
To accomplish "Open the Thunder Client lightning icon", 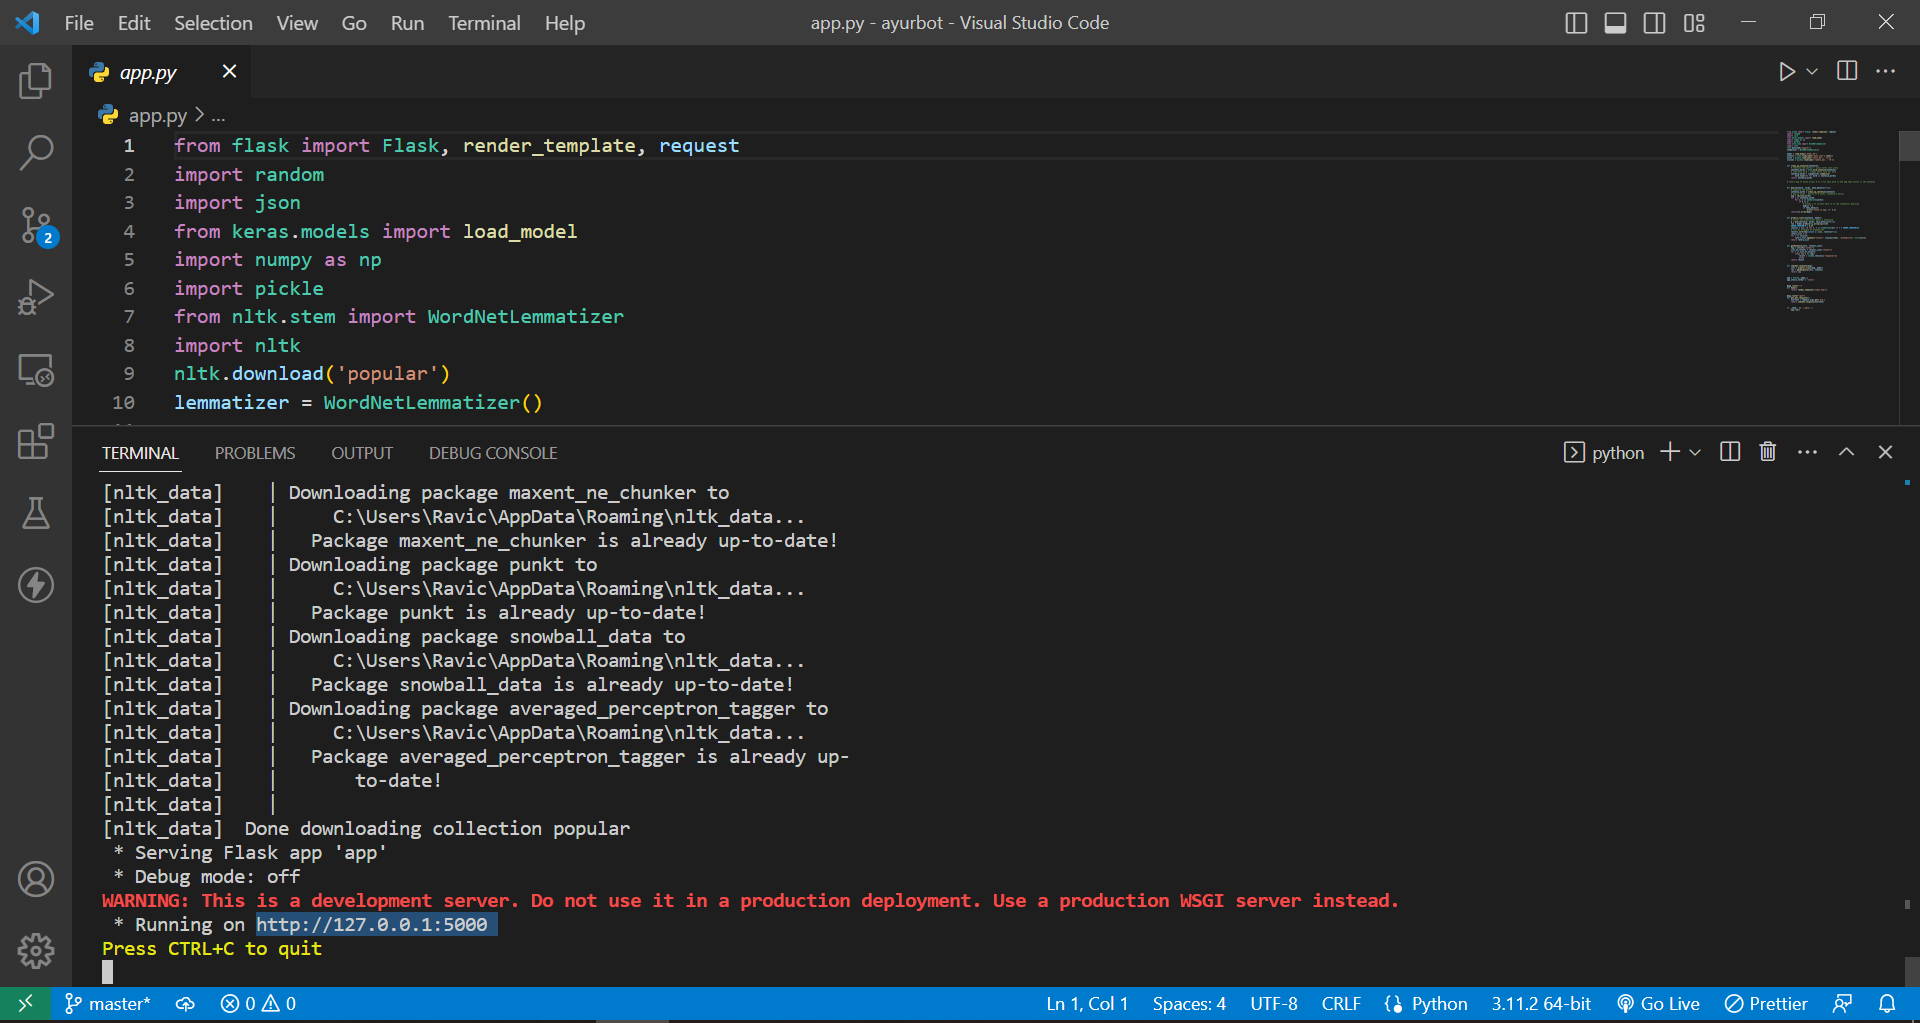I will (x=36, y=585).
